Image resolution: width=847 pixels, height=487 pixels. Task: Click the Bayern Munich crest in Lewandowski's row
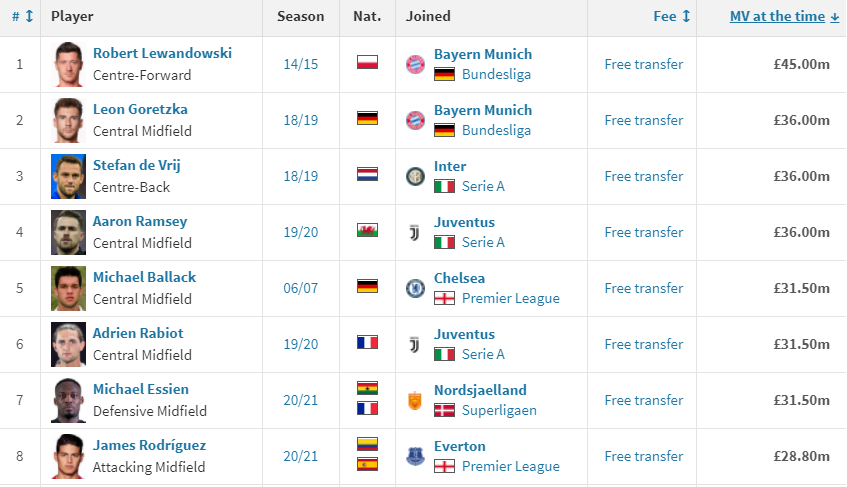coord(415,64)
